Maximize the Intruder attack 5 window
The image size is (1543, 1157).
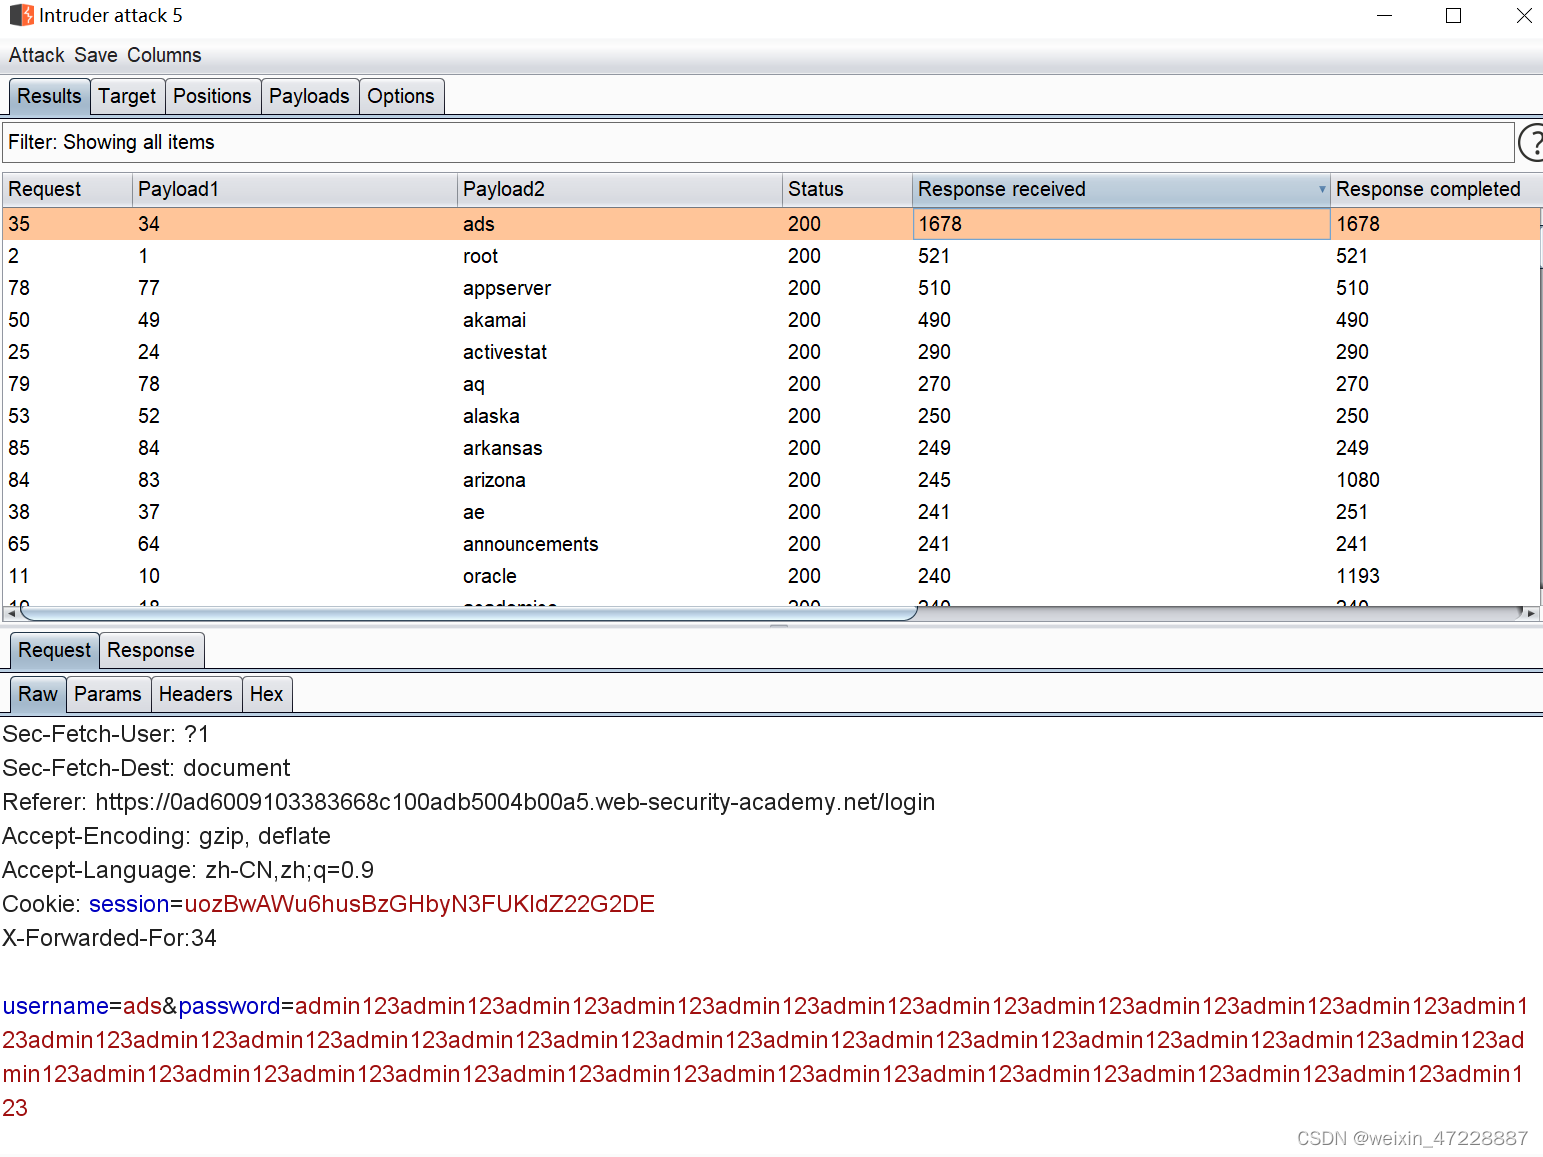tap(1454, 16)
